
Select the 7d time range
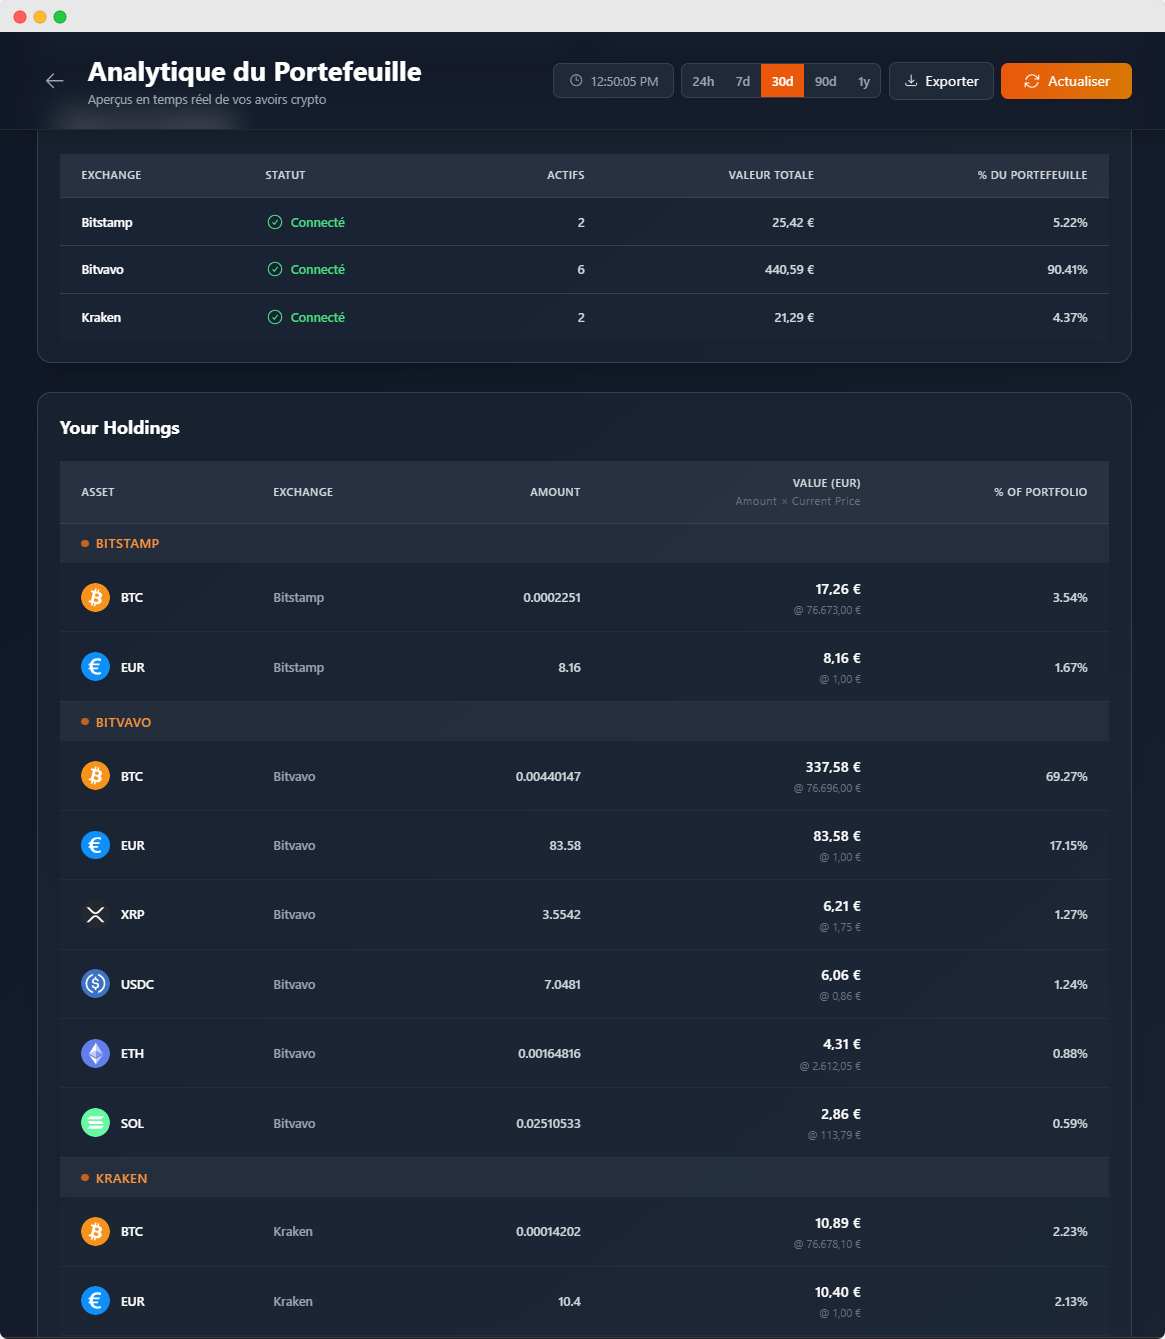point(743,81)
